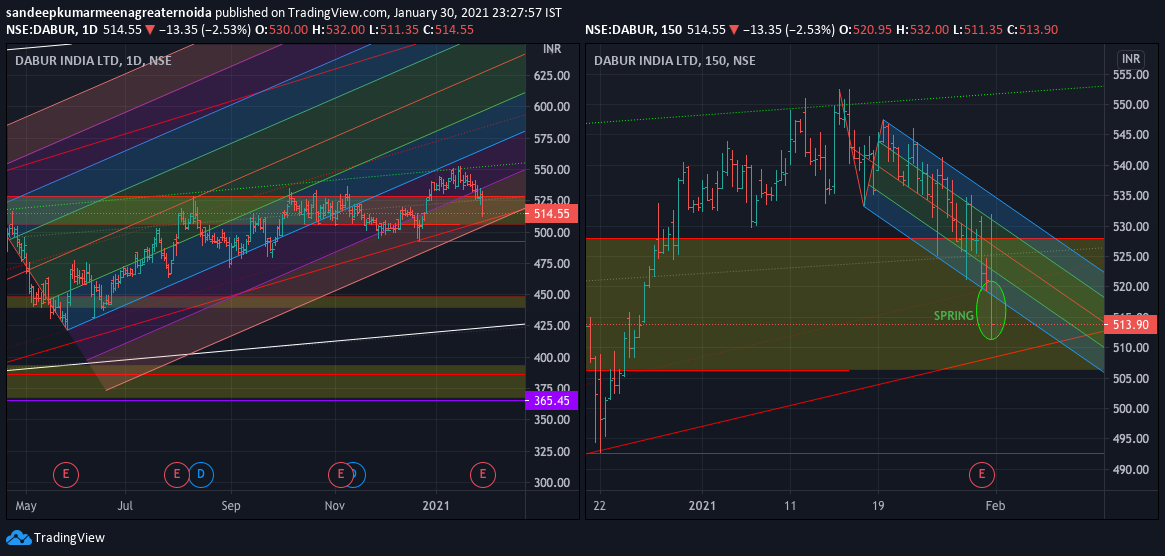Click the O:530.00 open value in the daily header
The width and height of the screenshot is (1165, 556).
coord(282,30)
